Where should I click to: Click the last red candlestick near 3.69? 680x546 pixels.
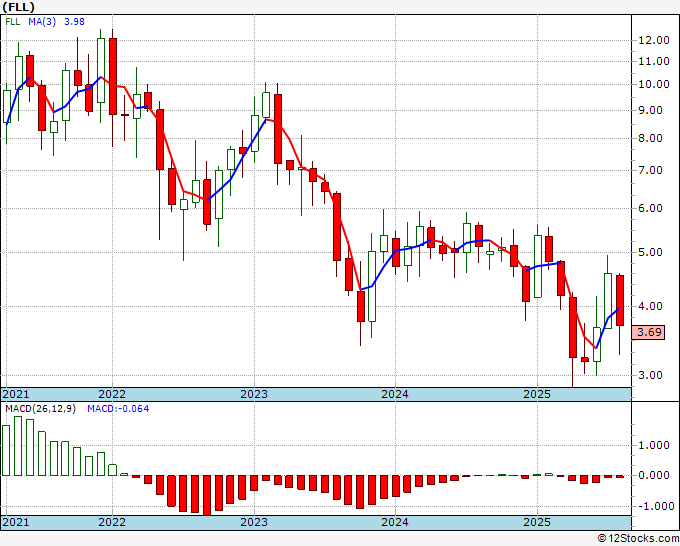pos(620,300)
